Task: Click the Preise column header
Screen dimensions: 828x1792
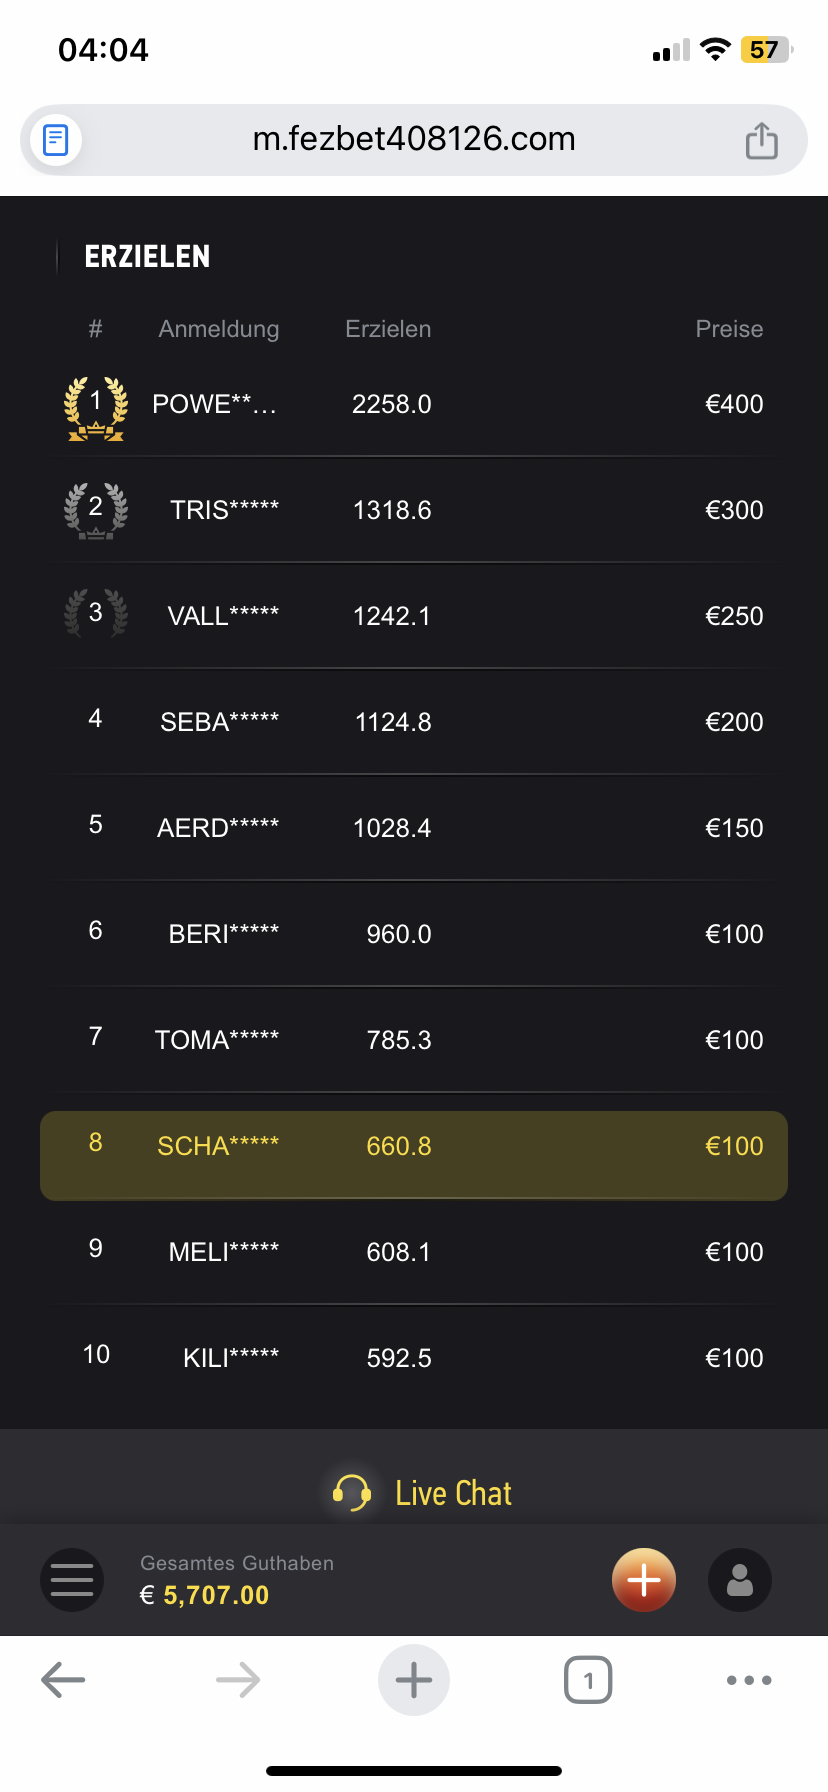Action: [x=729, y=329]
